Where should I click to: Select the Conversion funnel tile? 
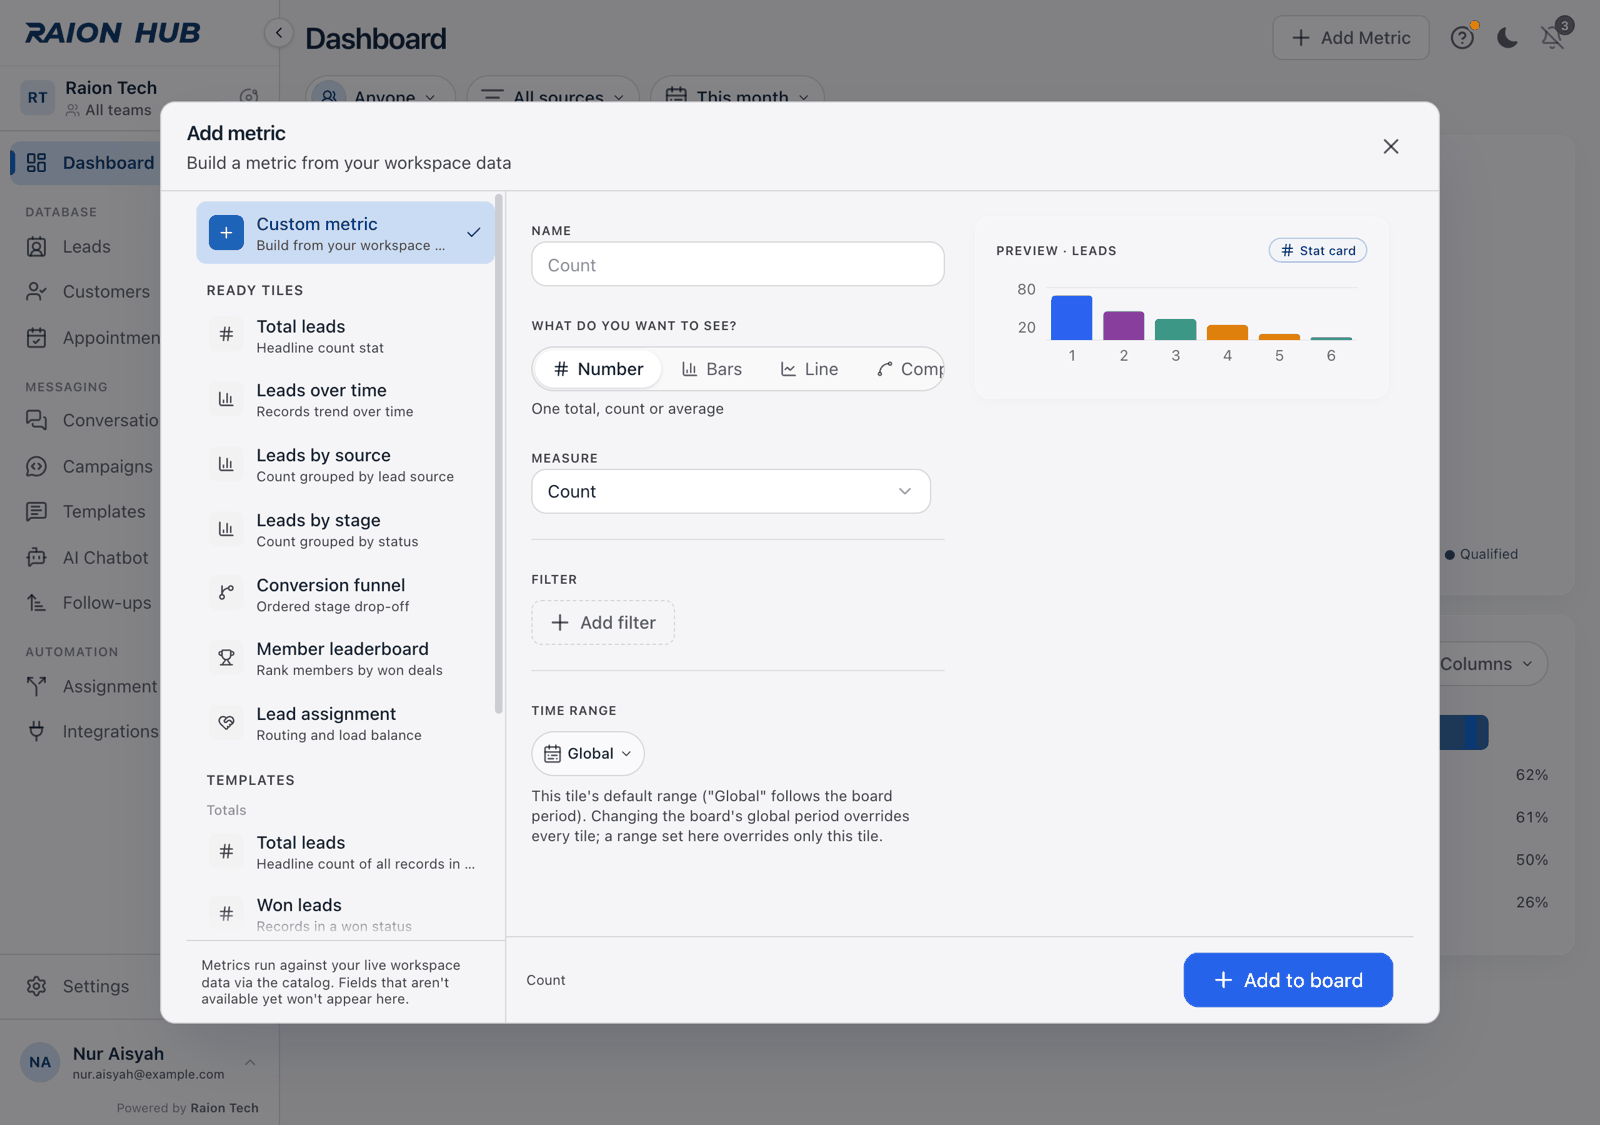point(345,594)
